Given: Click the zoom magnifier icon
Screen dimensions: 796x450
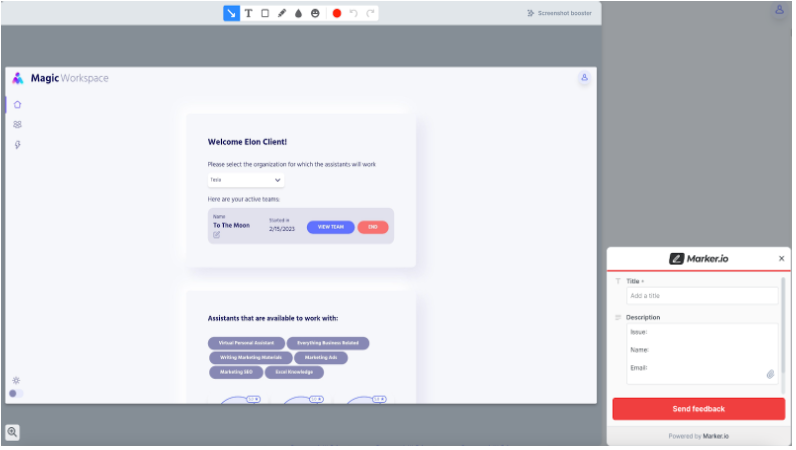Looking at the screenshot, I should click(x=12, y=432).
